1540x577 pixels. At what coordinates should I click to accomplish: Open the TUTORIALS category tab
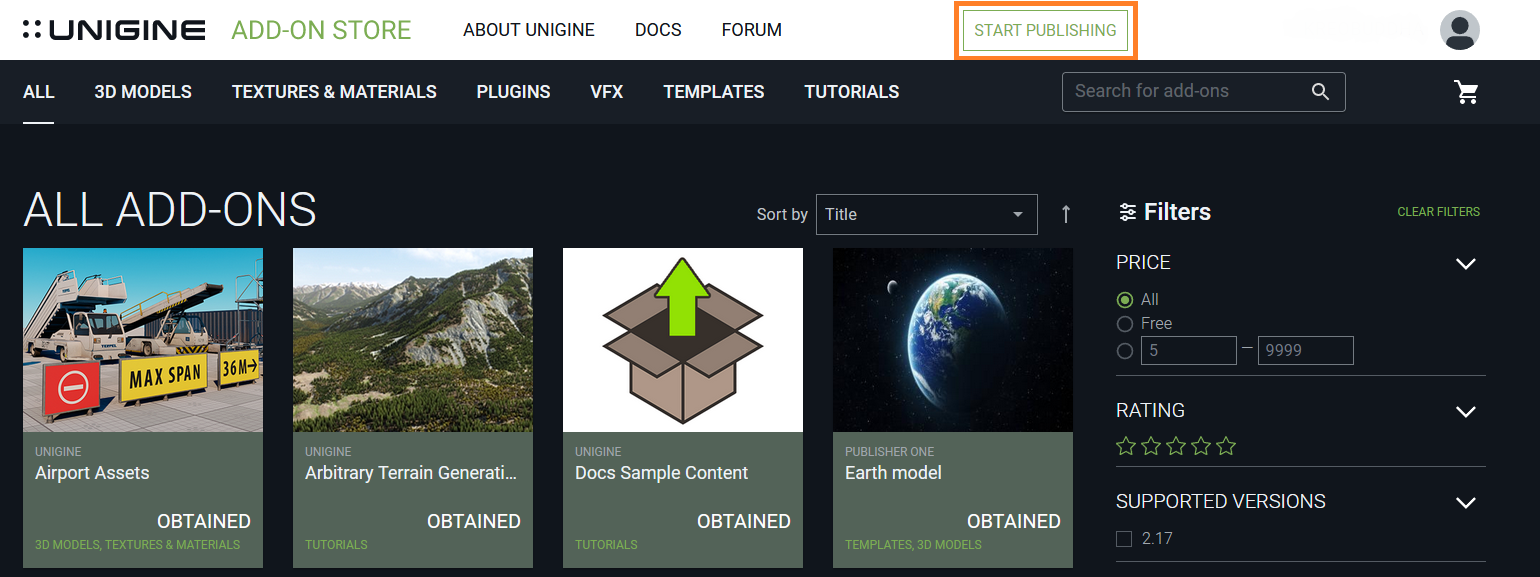click(852, 92)
